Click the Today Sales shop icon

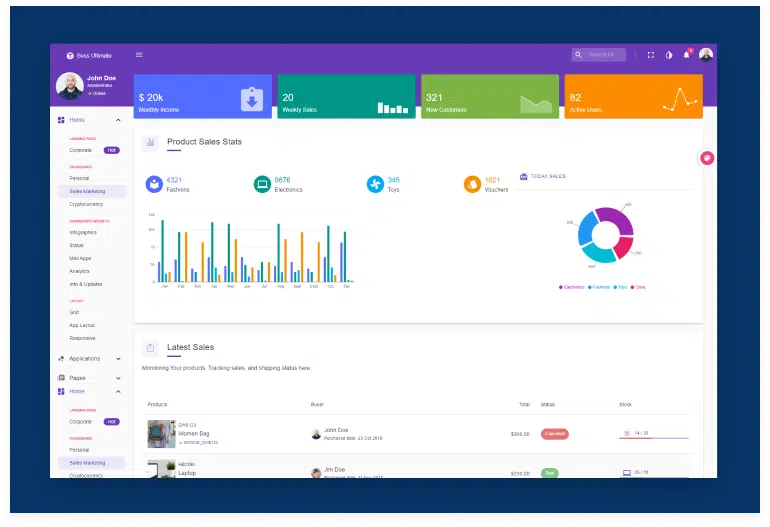(x=523, y=176)
